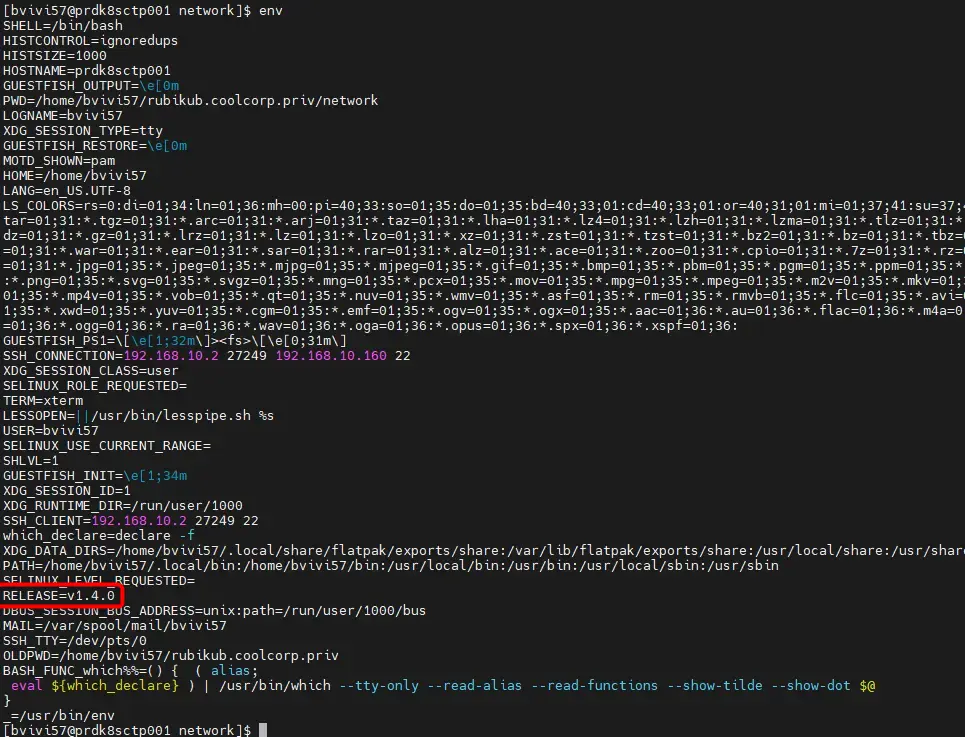Click the 'env' command on the first line
The image size is (965, 737).
[x=270, y=10]
